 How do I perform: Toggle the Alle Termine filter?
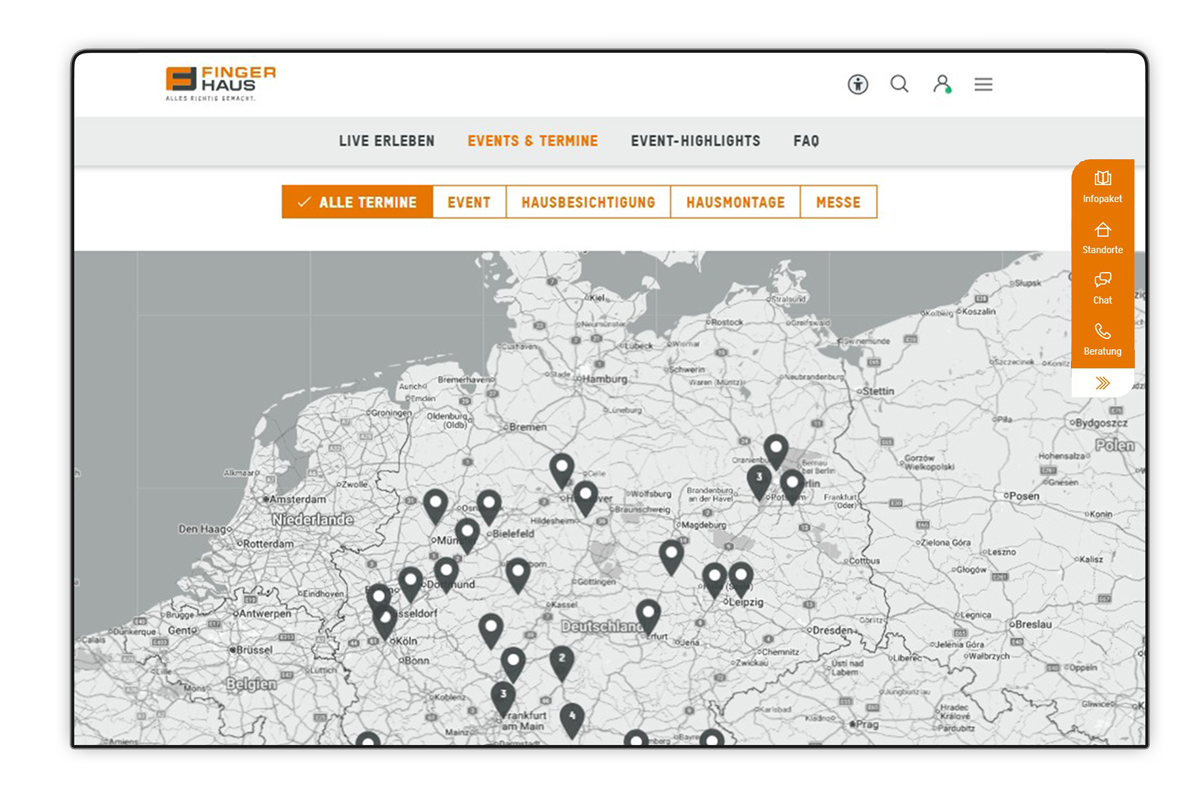[x=357, y=202]
